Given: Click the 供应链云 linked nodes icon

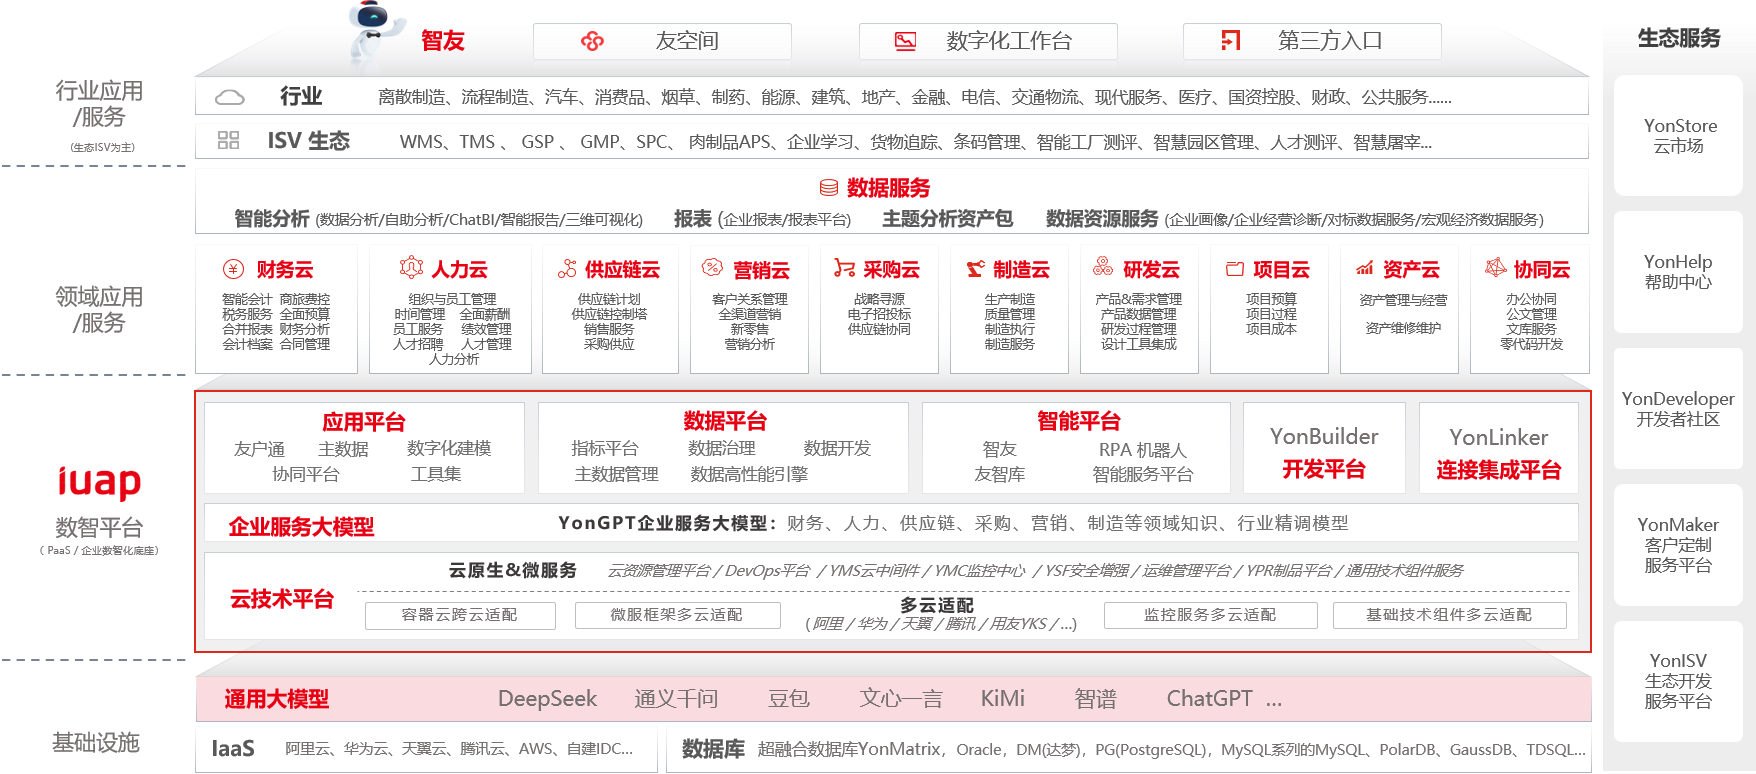Looking at the screenshot, I should pyautogui.click(x=567, y=268).
